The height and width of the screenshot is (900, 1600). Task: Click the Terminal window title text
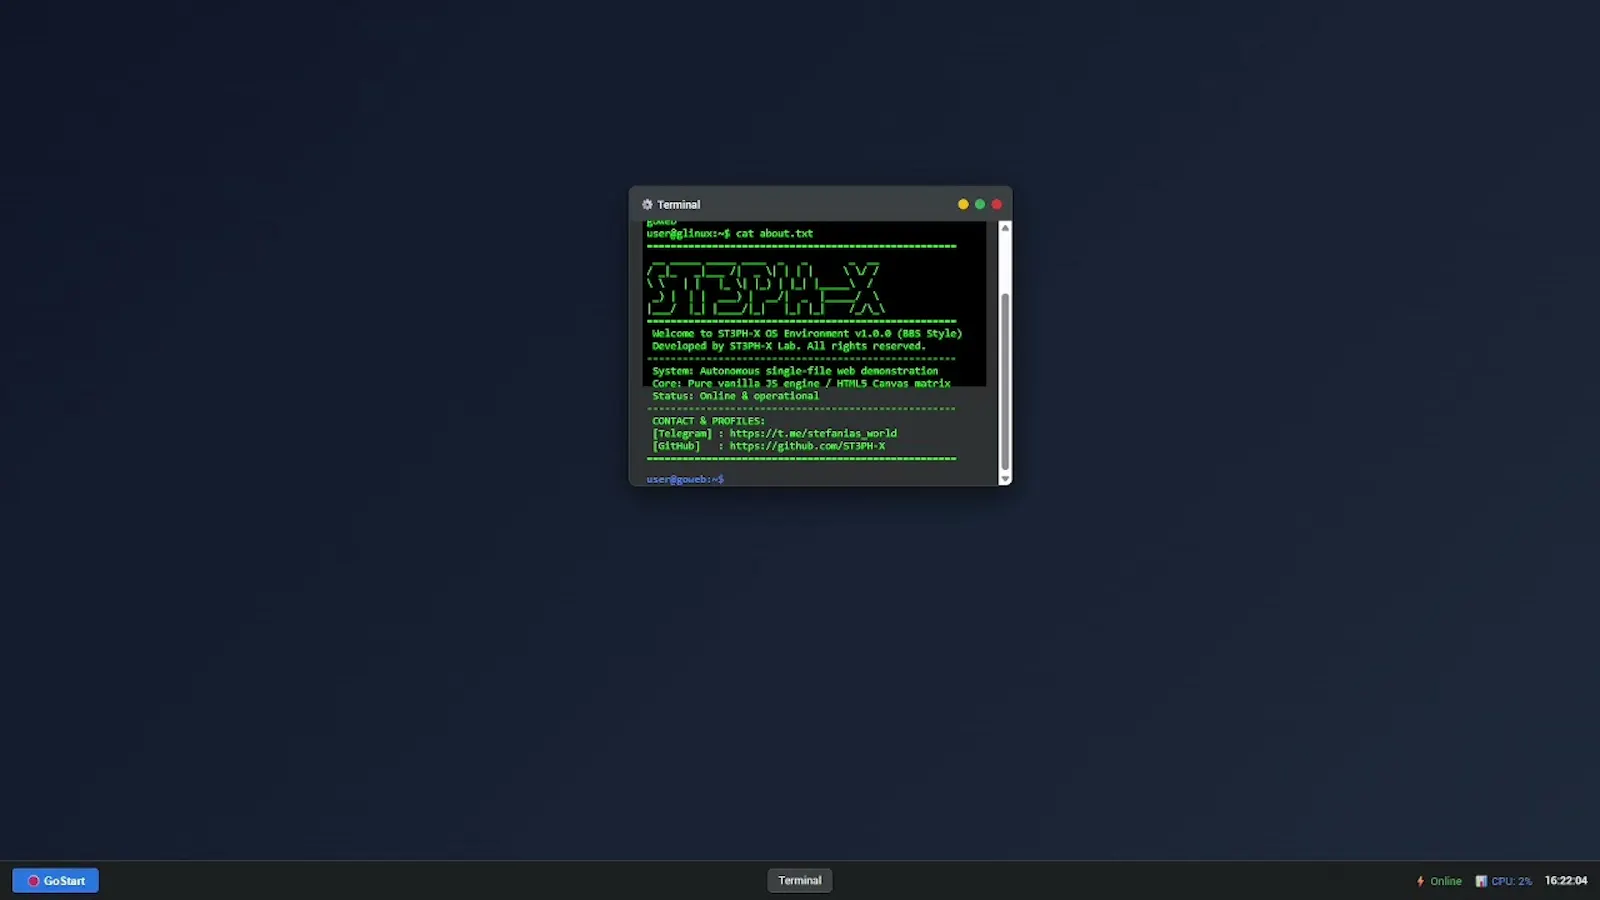(x=679, y=204)
